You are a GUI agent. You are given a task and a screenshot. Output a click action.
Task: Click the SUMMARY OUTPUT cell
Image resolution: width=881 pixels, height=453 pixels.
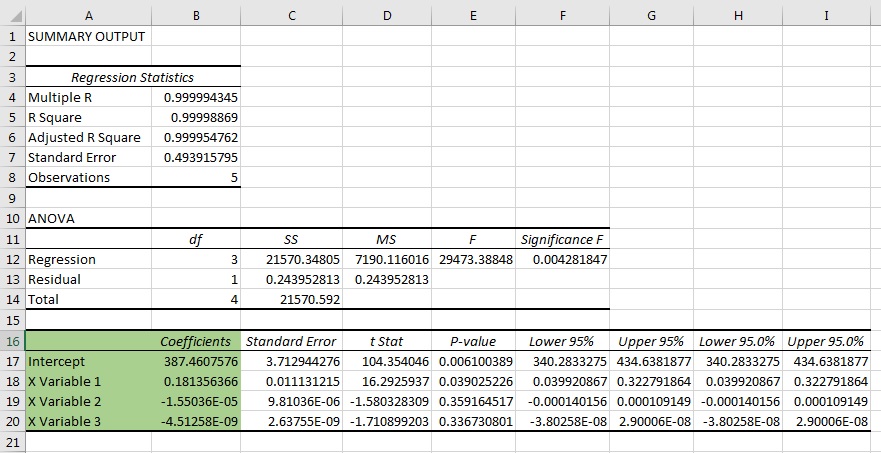[87, 36]
